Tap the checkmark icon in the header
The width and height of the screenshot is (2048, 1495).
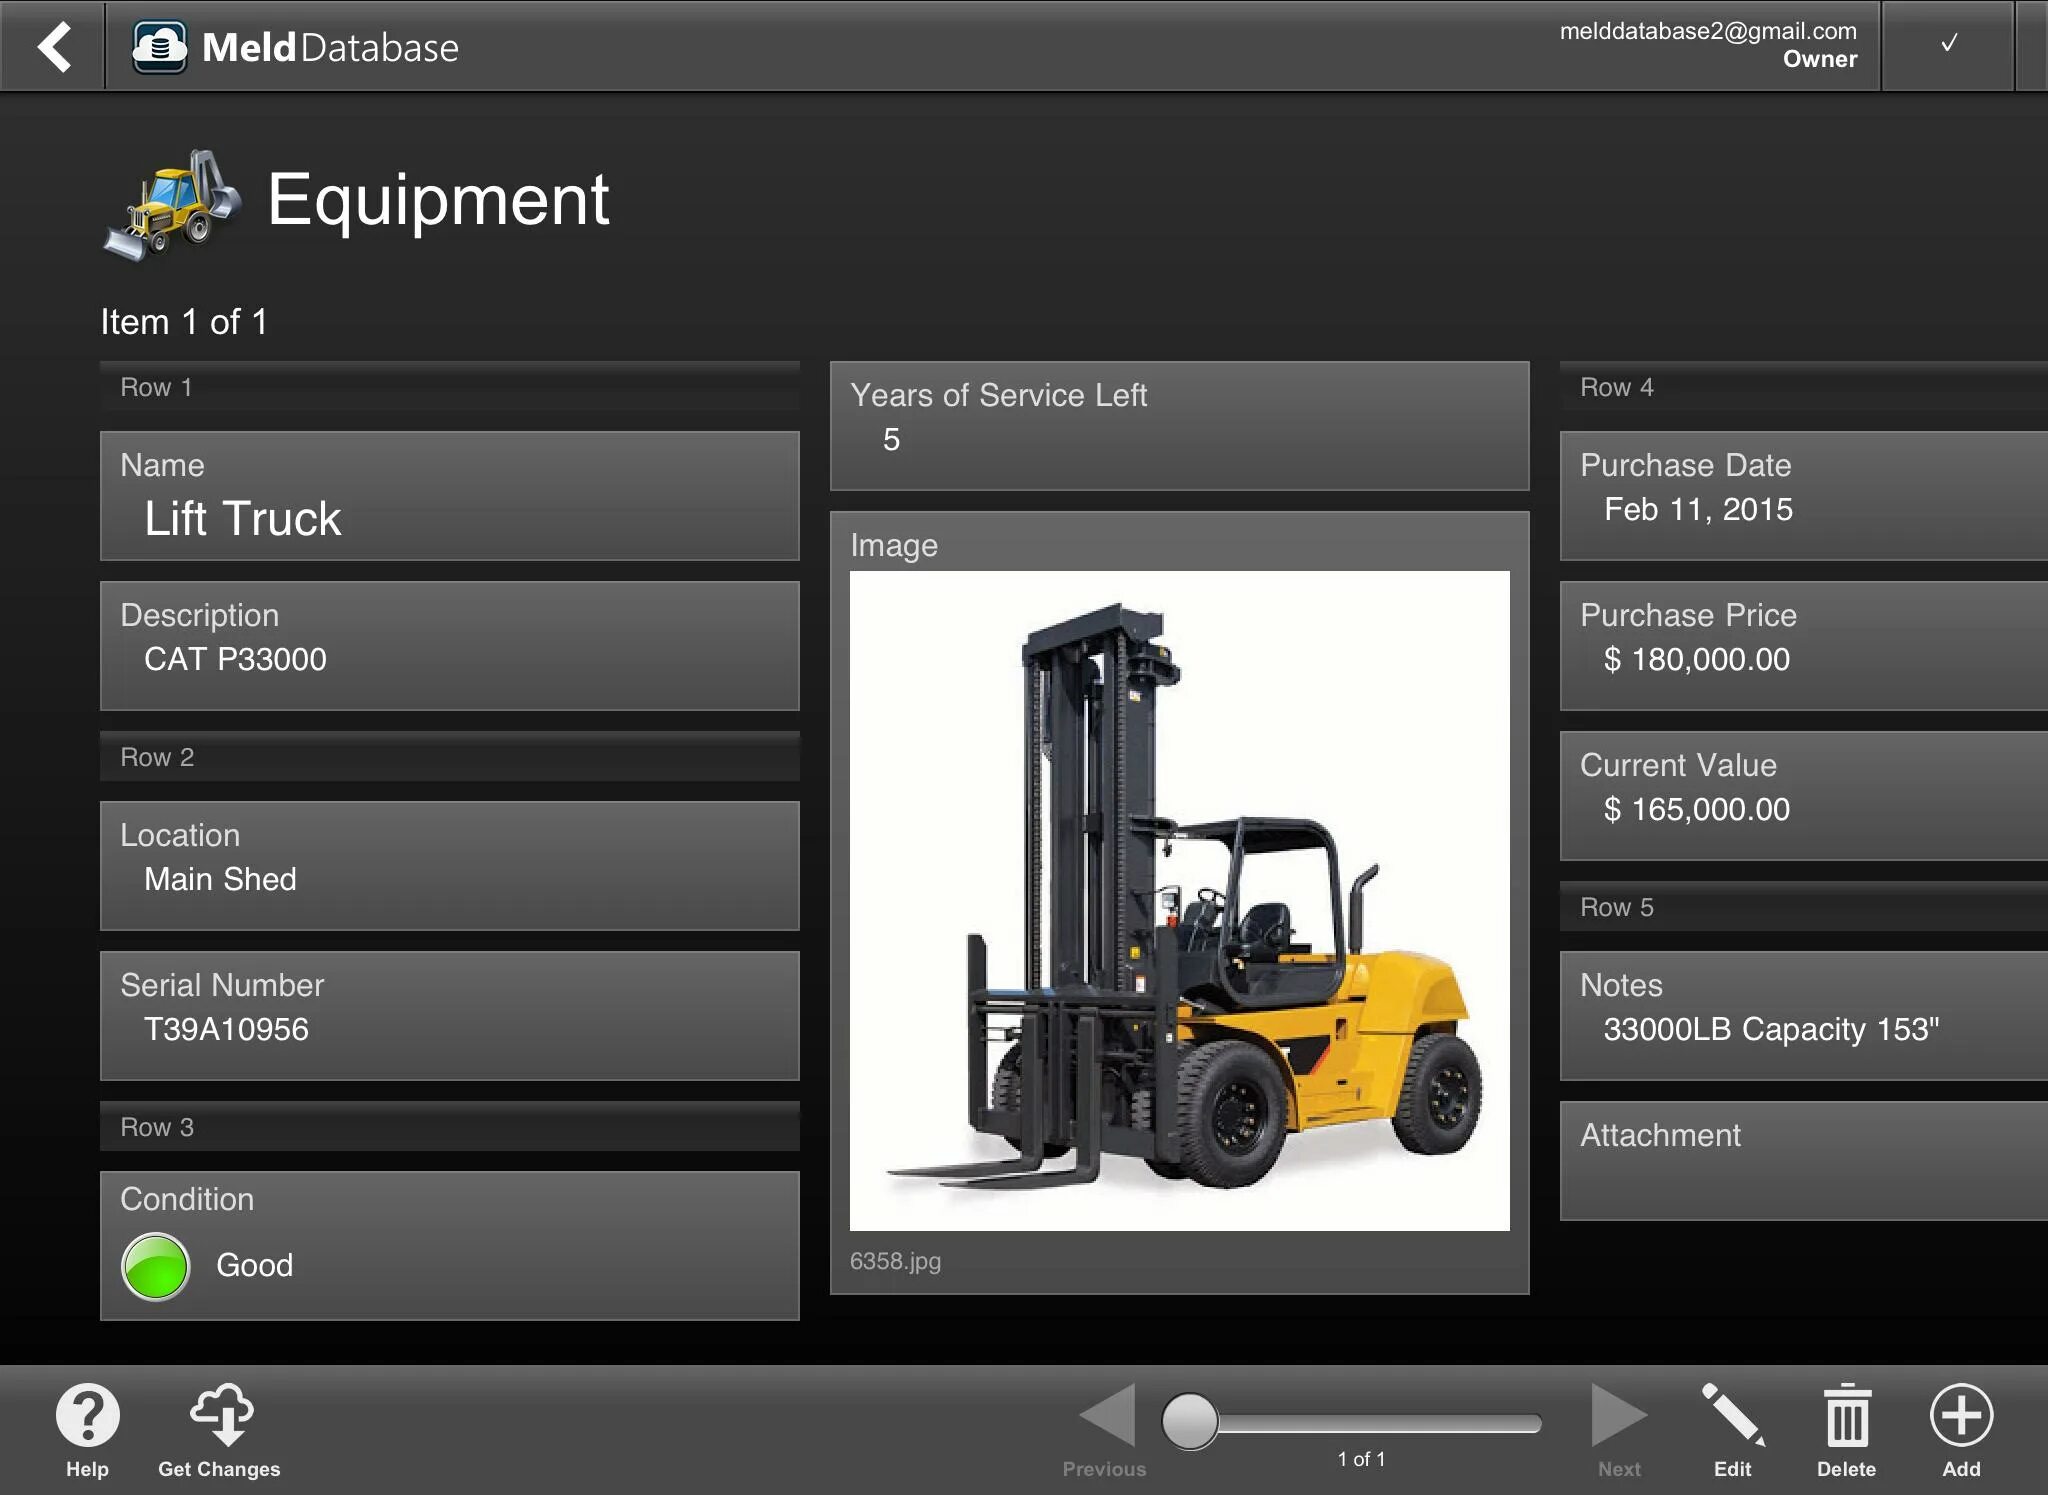(x=1948, y=44)
